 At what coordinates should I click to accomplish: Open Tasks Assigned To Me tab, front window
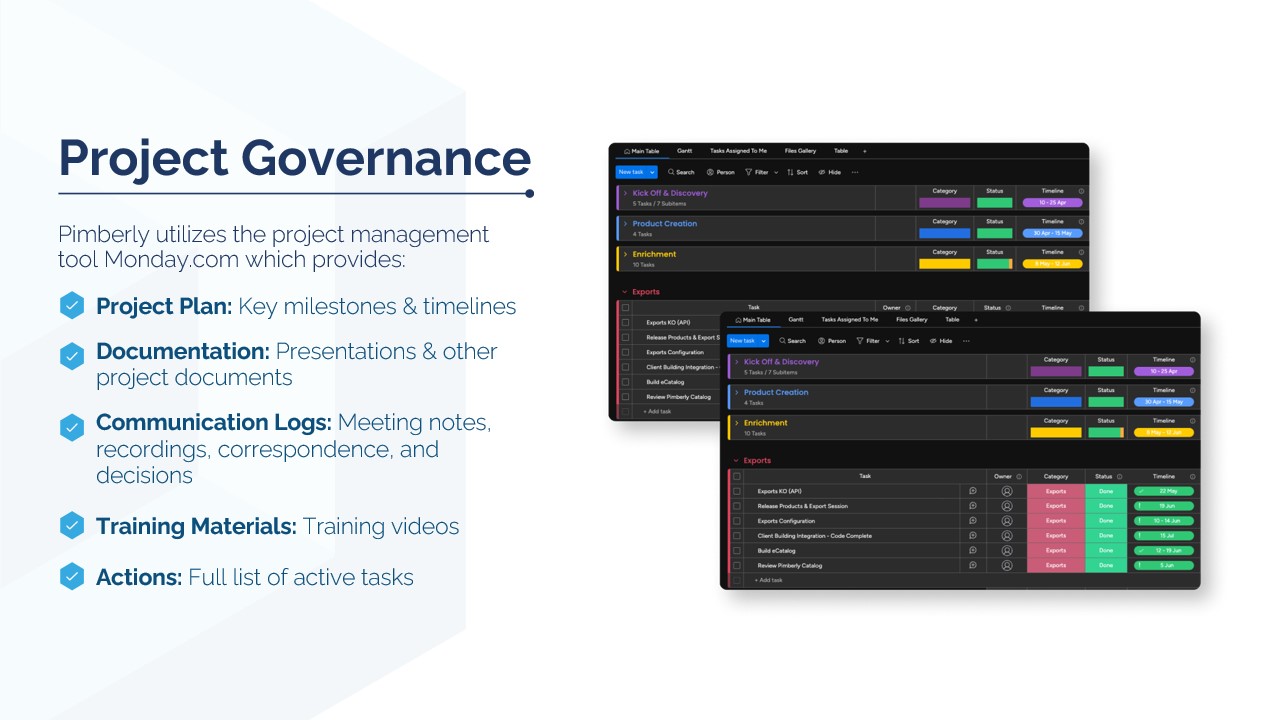tap(850, 320)
